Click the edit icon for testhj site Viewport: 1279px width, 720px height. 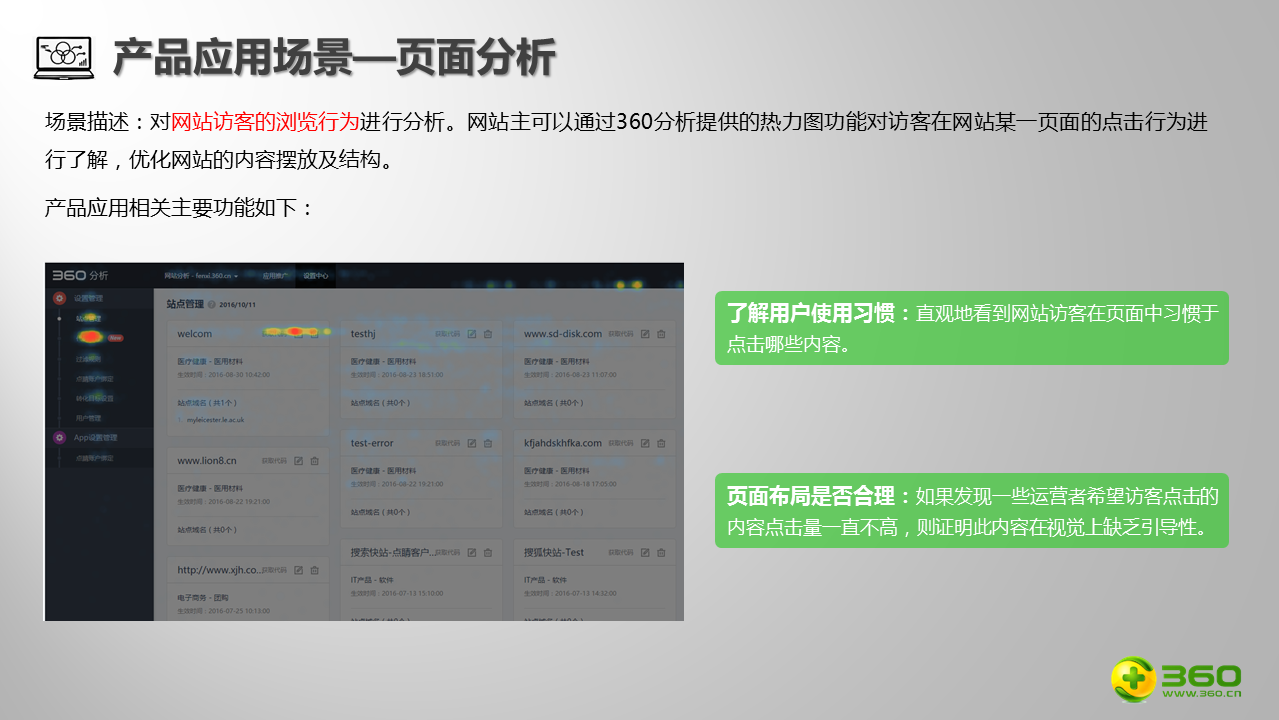tap(472, 334)
